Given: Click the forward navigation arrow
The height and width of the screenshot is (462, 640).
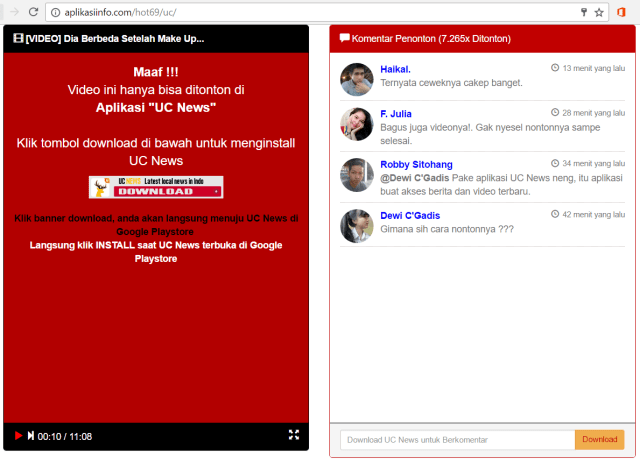Looking at the screenshot, I should click(14, 12).
